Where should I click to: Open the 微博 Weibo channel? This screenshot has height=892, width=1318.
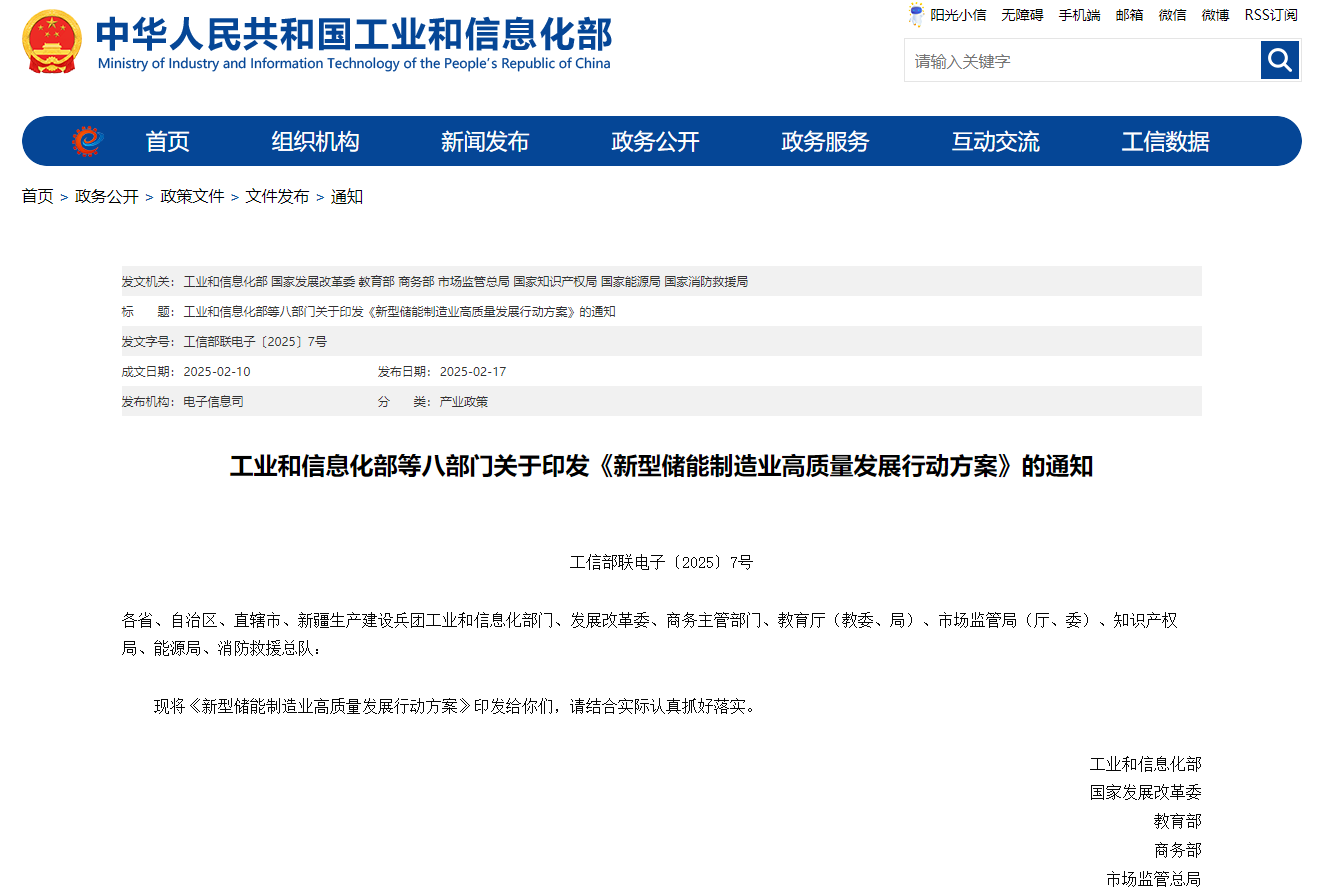1215,14
